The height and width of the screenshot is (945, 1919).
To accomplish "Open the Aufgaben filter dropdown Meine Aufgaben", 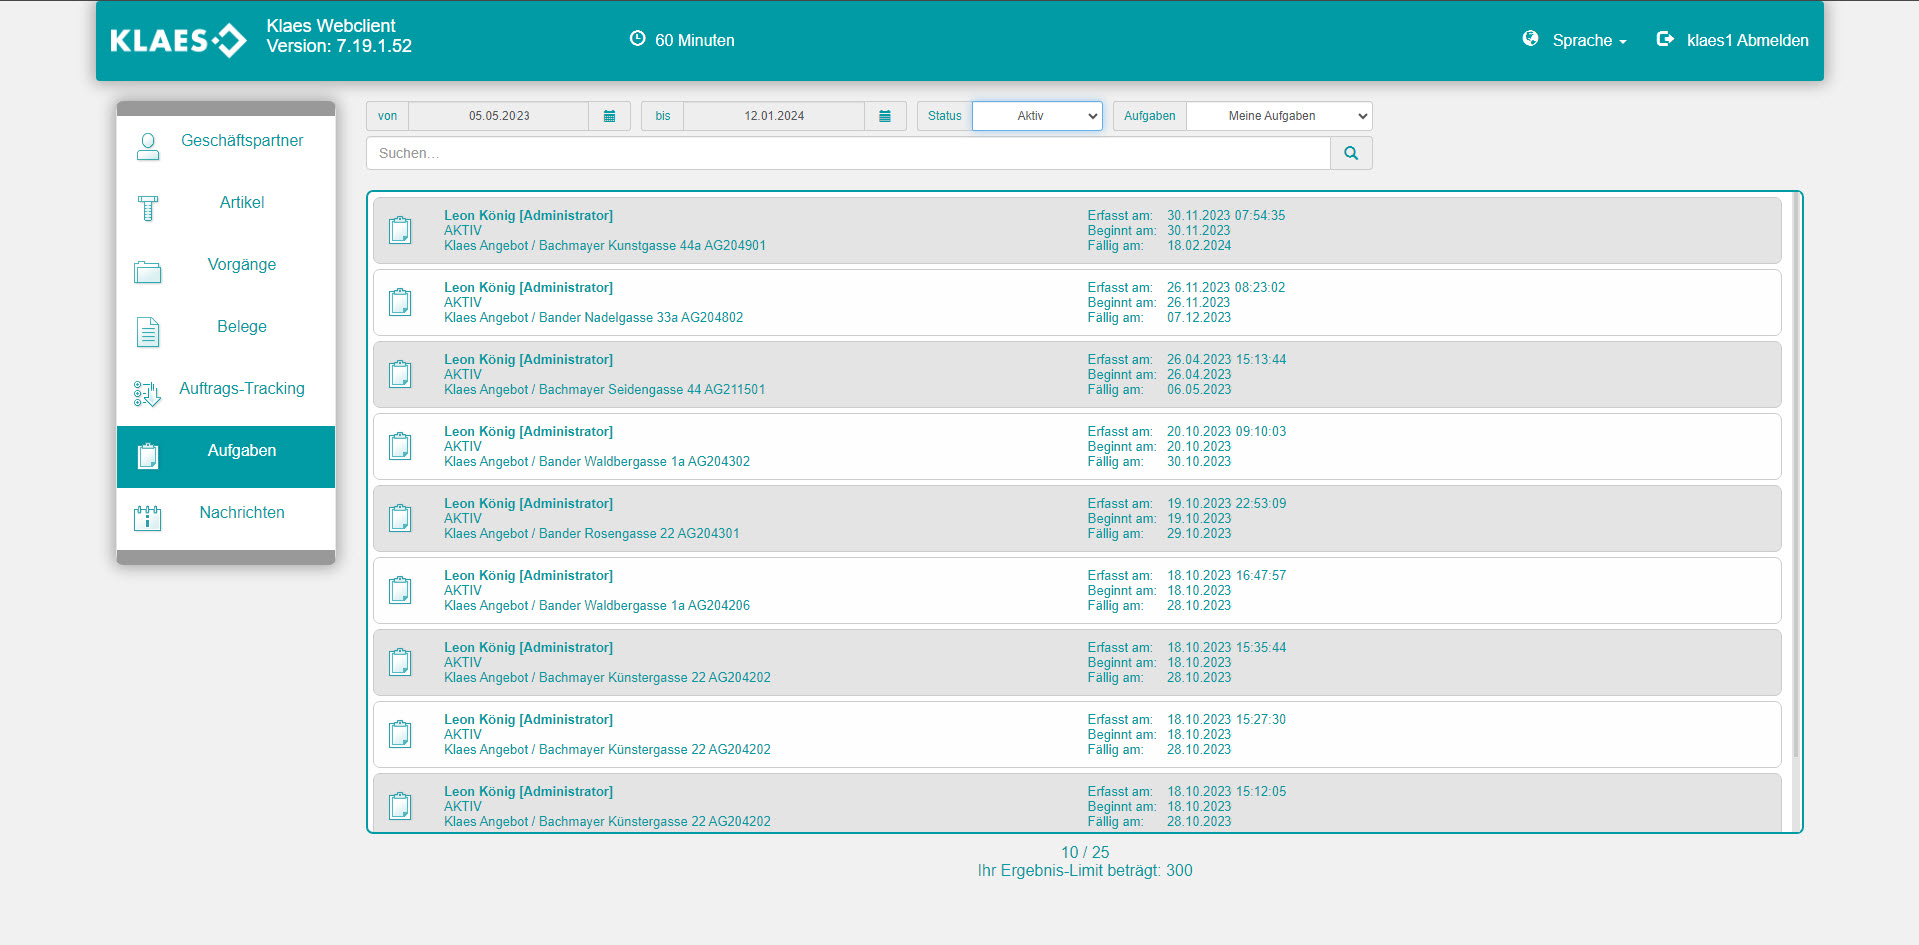I will click(1278, 116).
